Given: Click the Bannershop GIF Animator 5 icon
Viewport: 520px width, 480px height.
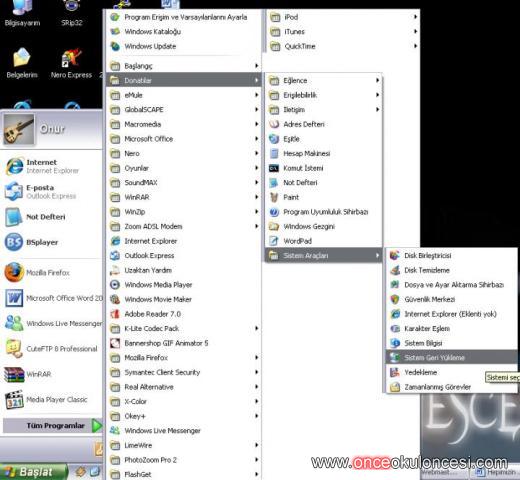Looking at the screenshot, I should point(115,343).
